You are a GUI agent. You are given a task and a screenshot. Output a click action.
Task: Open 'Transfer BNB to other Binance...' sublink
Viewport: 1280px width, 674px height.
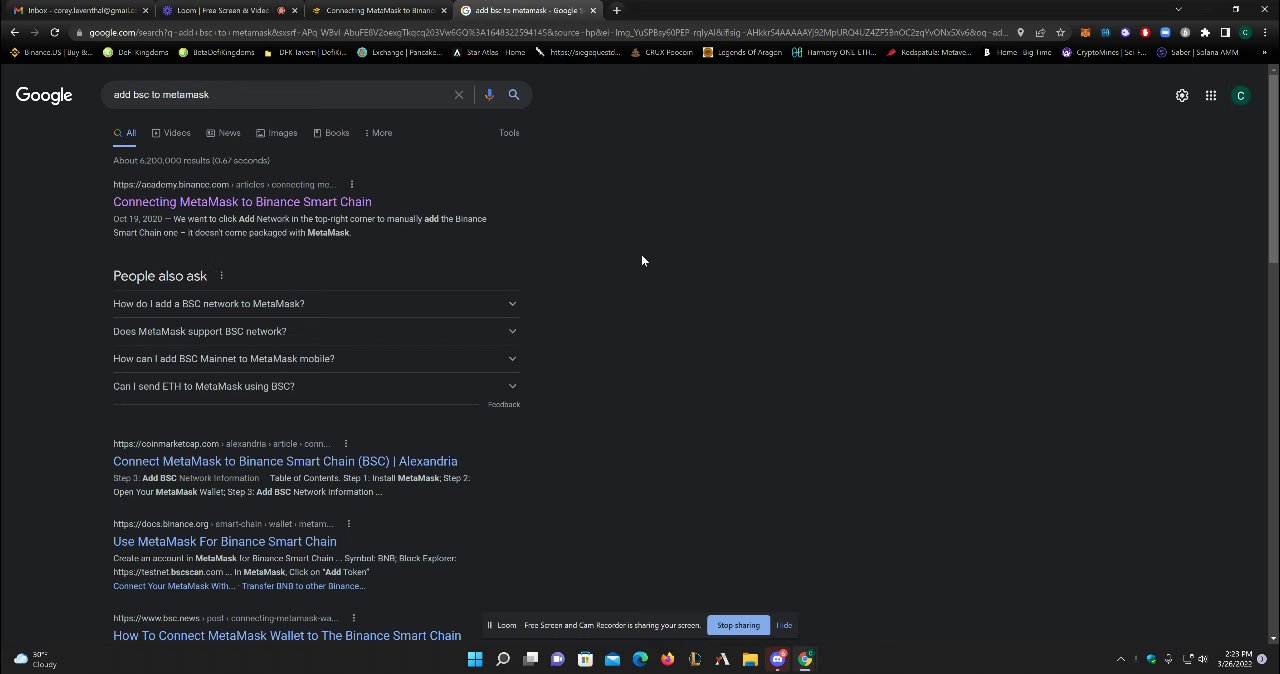pos(303,586)
